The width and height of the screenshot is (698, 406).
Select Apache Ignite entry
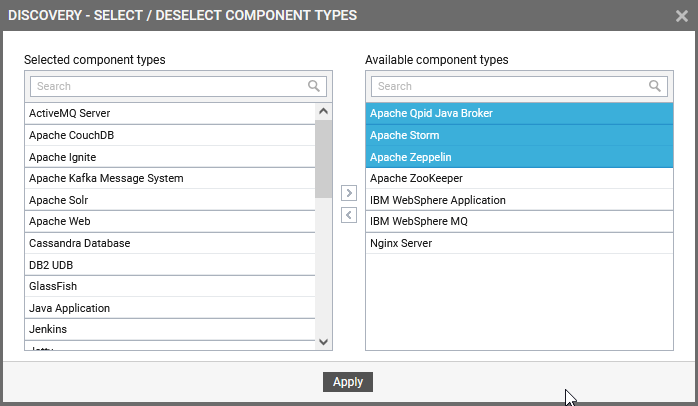[x=170, y=157]
